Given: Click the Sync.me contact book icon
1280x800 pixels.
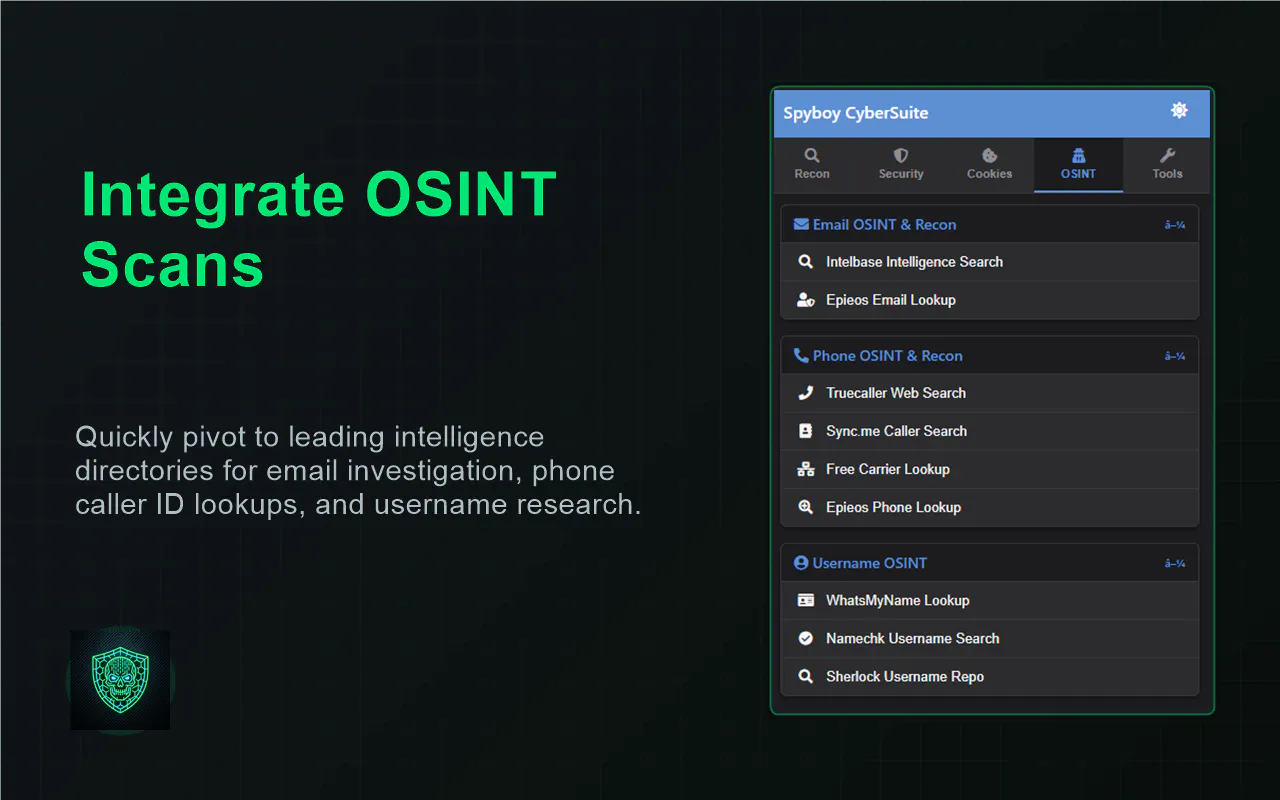Looking at the screenshot, I should [805, 431].
